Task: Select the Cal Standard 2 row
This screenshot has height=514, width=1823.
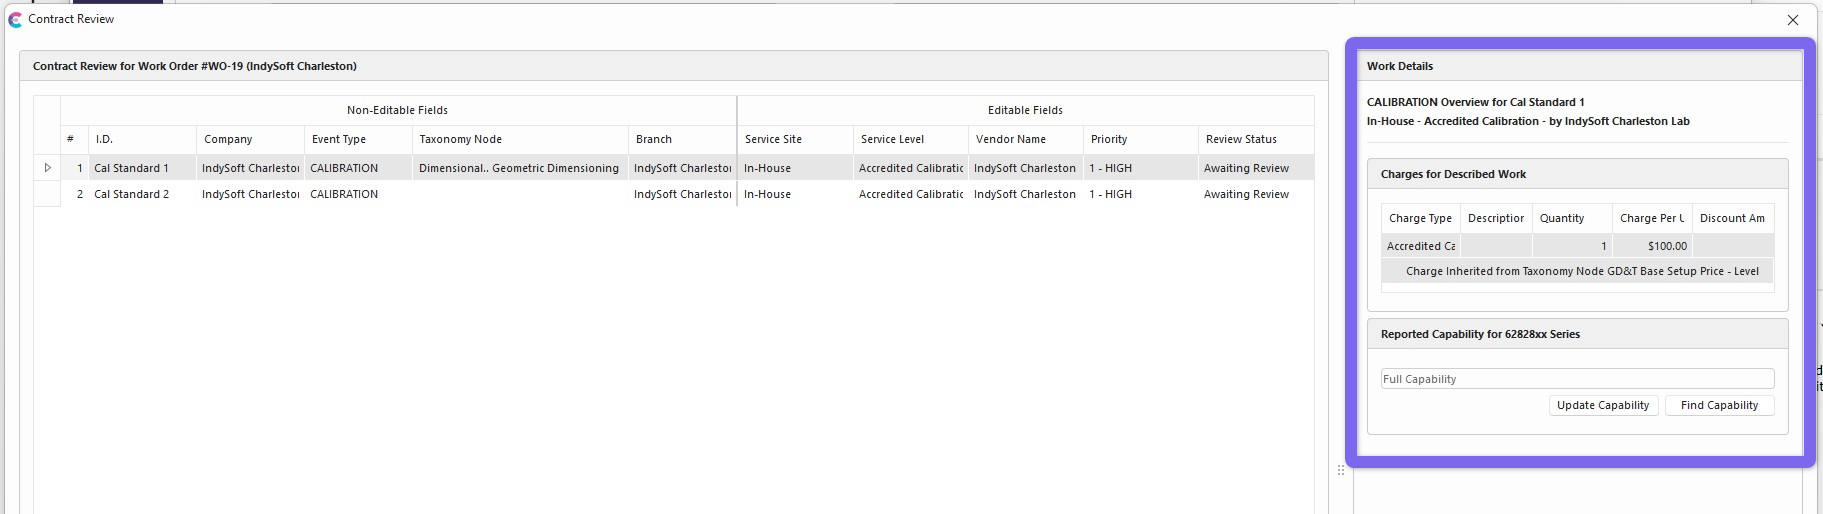Action: (131, 195)
